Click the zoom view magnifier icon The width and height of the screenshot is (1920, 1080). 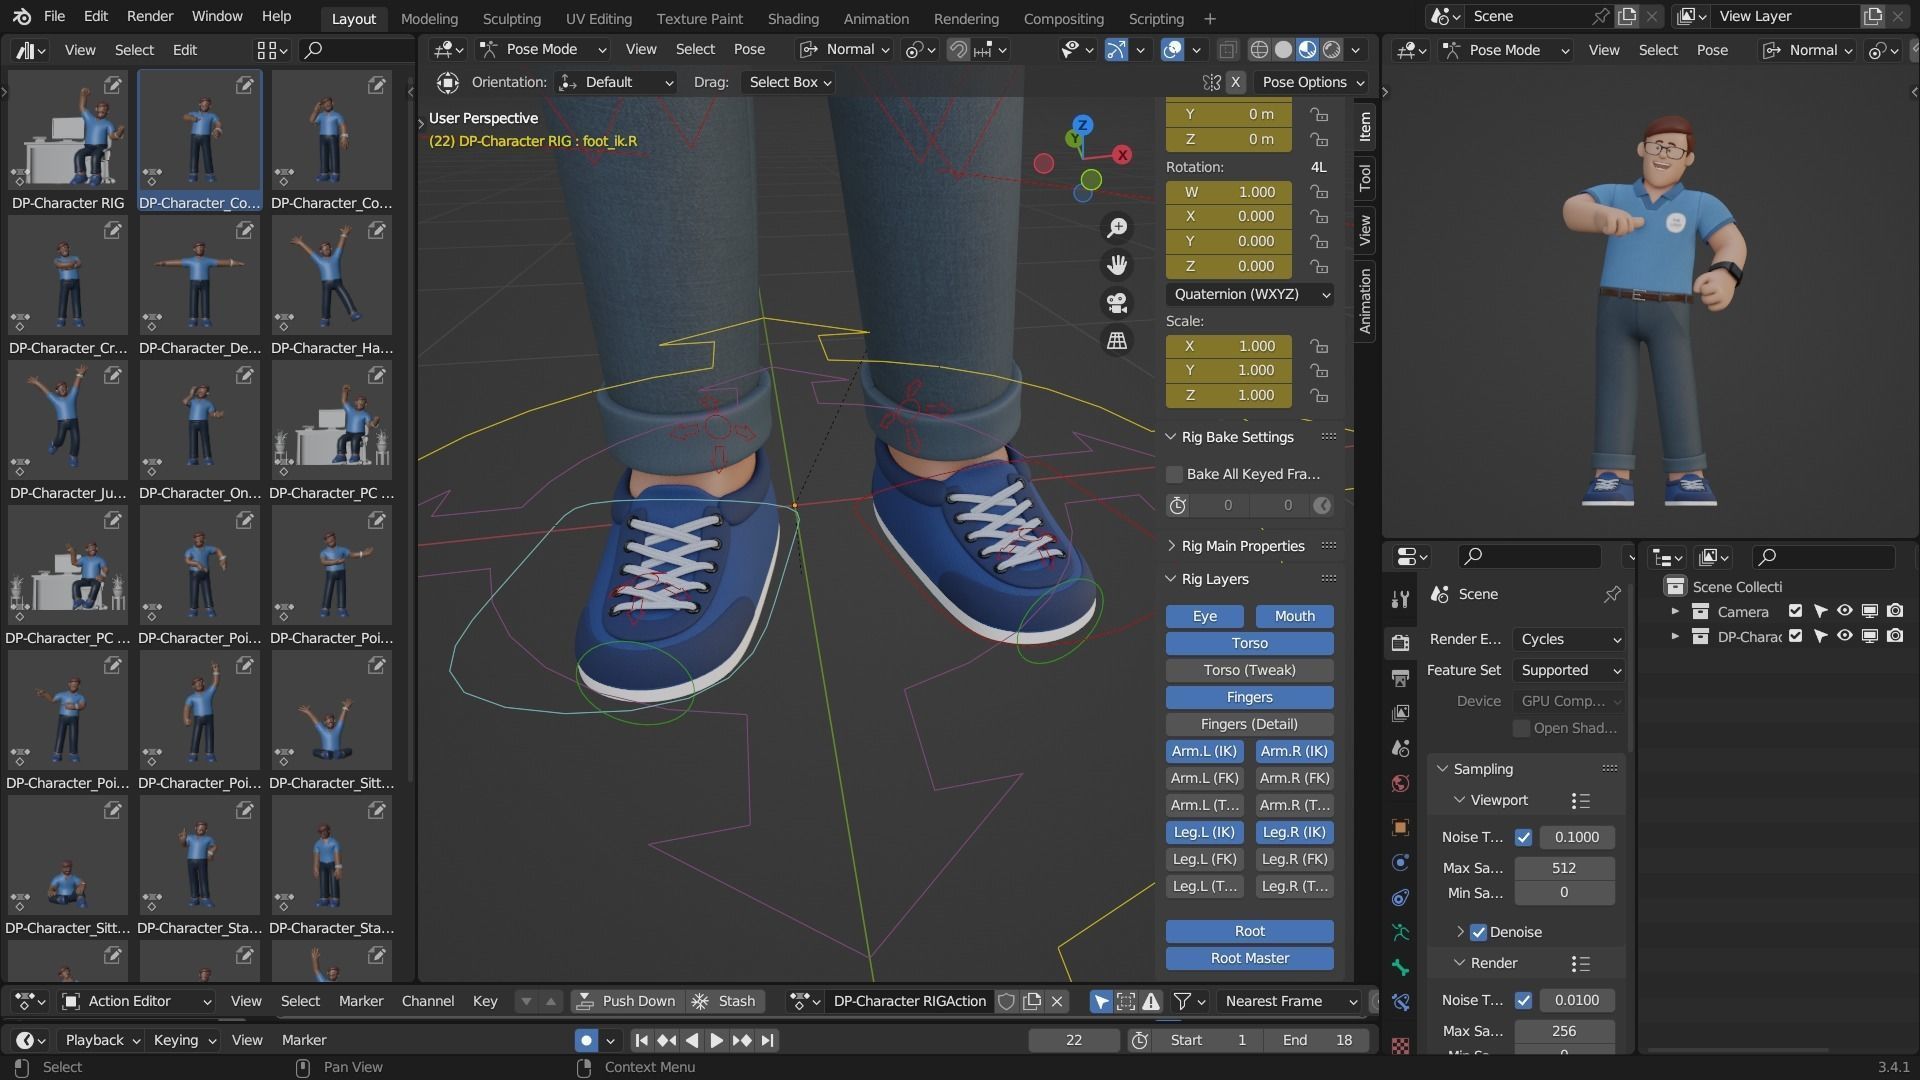pyautogui.click(x=1117, y=228)
